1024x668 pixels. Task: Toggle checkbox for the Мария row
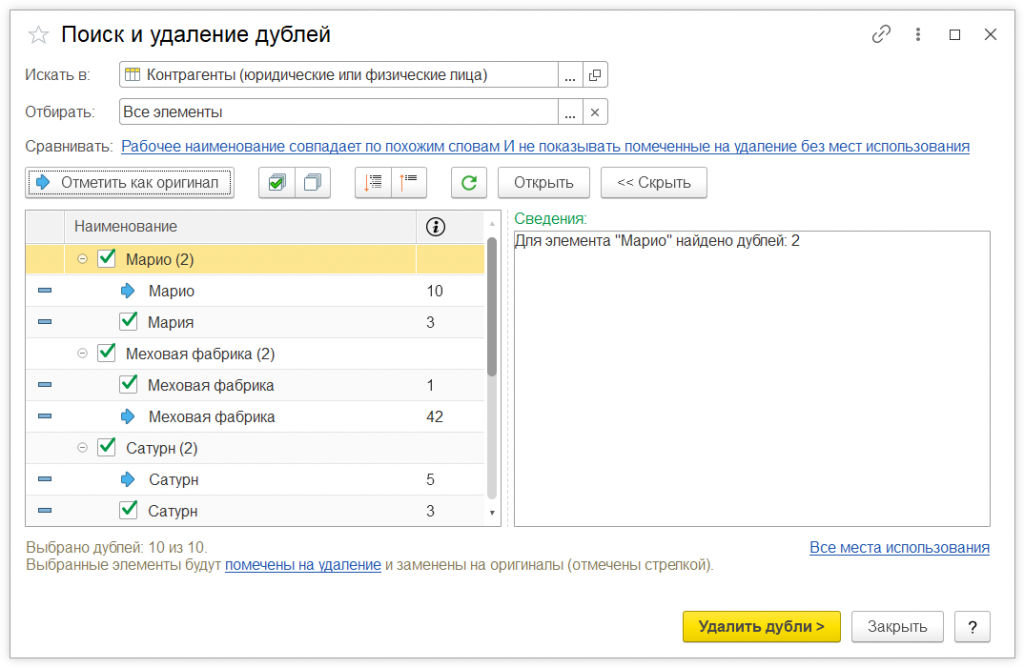(128, 322)
